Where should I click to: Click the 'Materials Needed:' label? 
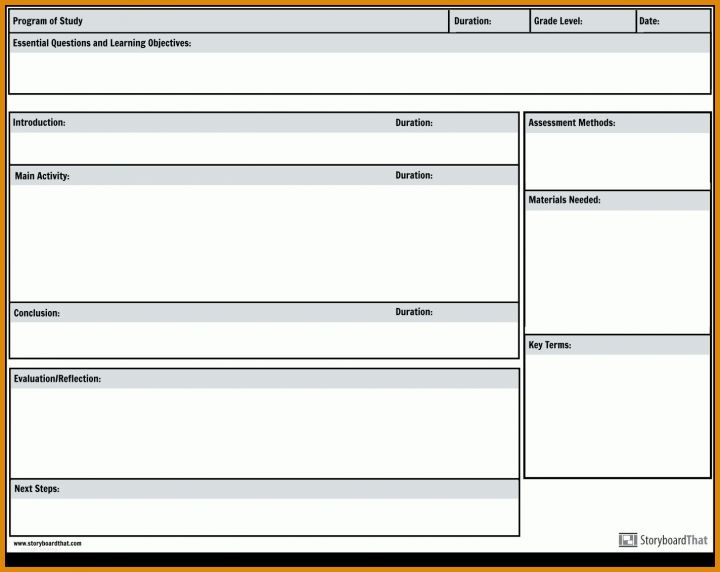click(564, 200)
